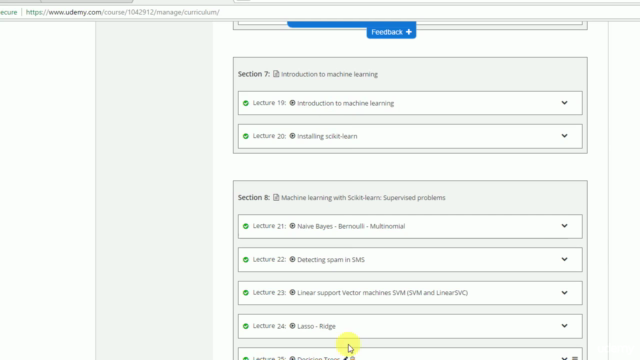Expand Lecture 24 Lasso - Ridge chevron
The height and width of the screenshot is (360, 640).
[x=564, y=326]
